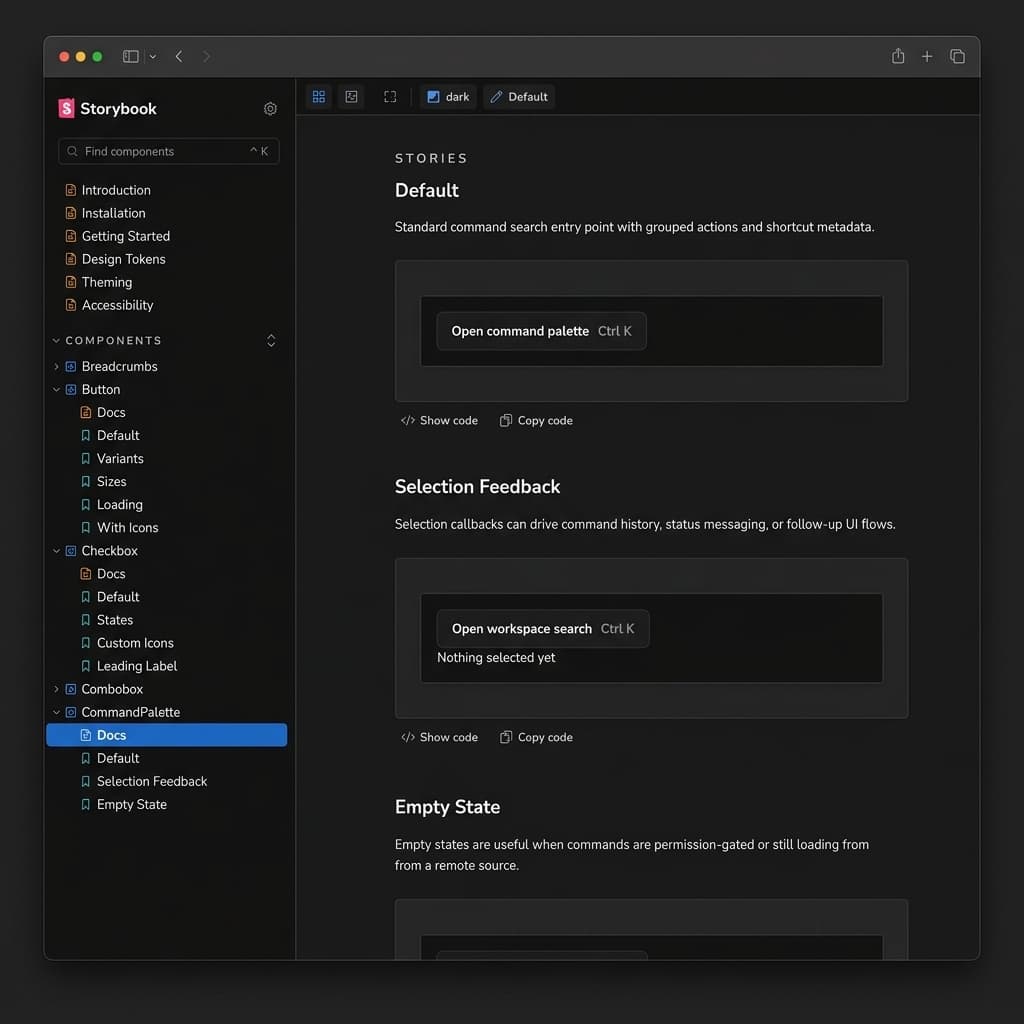
Task: Toggle the browser sidebar icon
Action: point(131,57)
